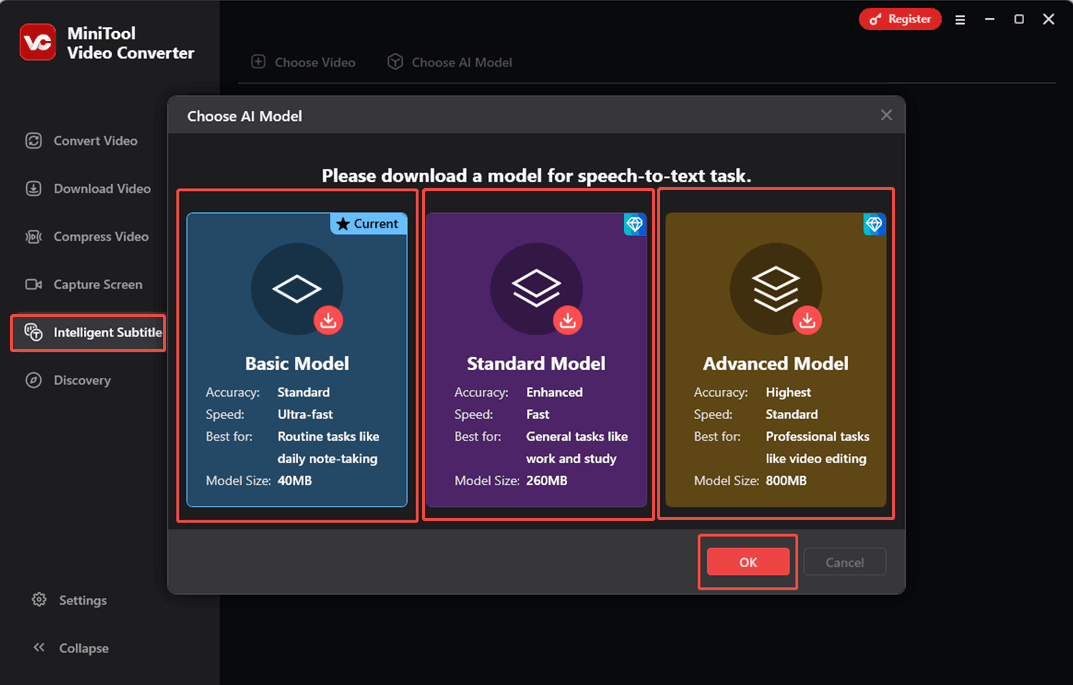
Task: Click the premium diamond badge on Advanced Model
Action: pos(874,224)
